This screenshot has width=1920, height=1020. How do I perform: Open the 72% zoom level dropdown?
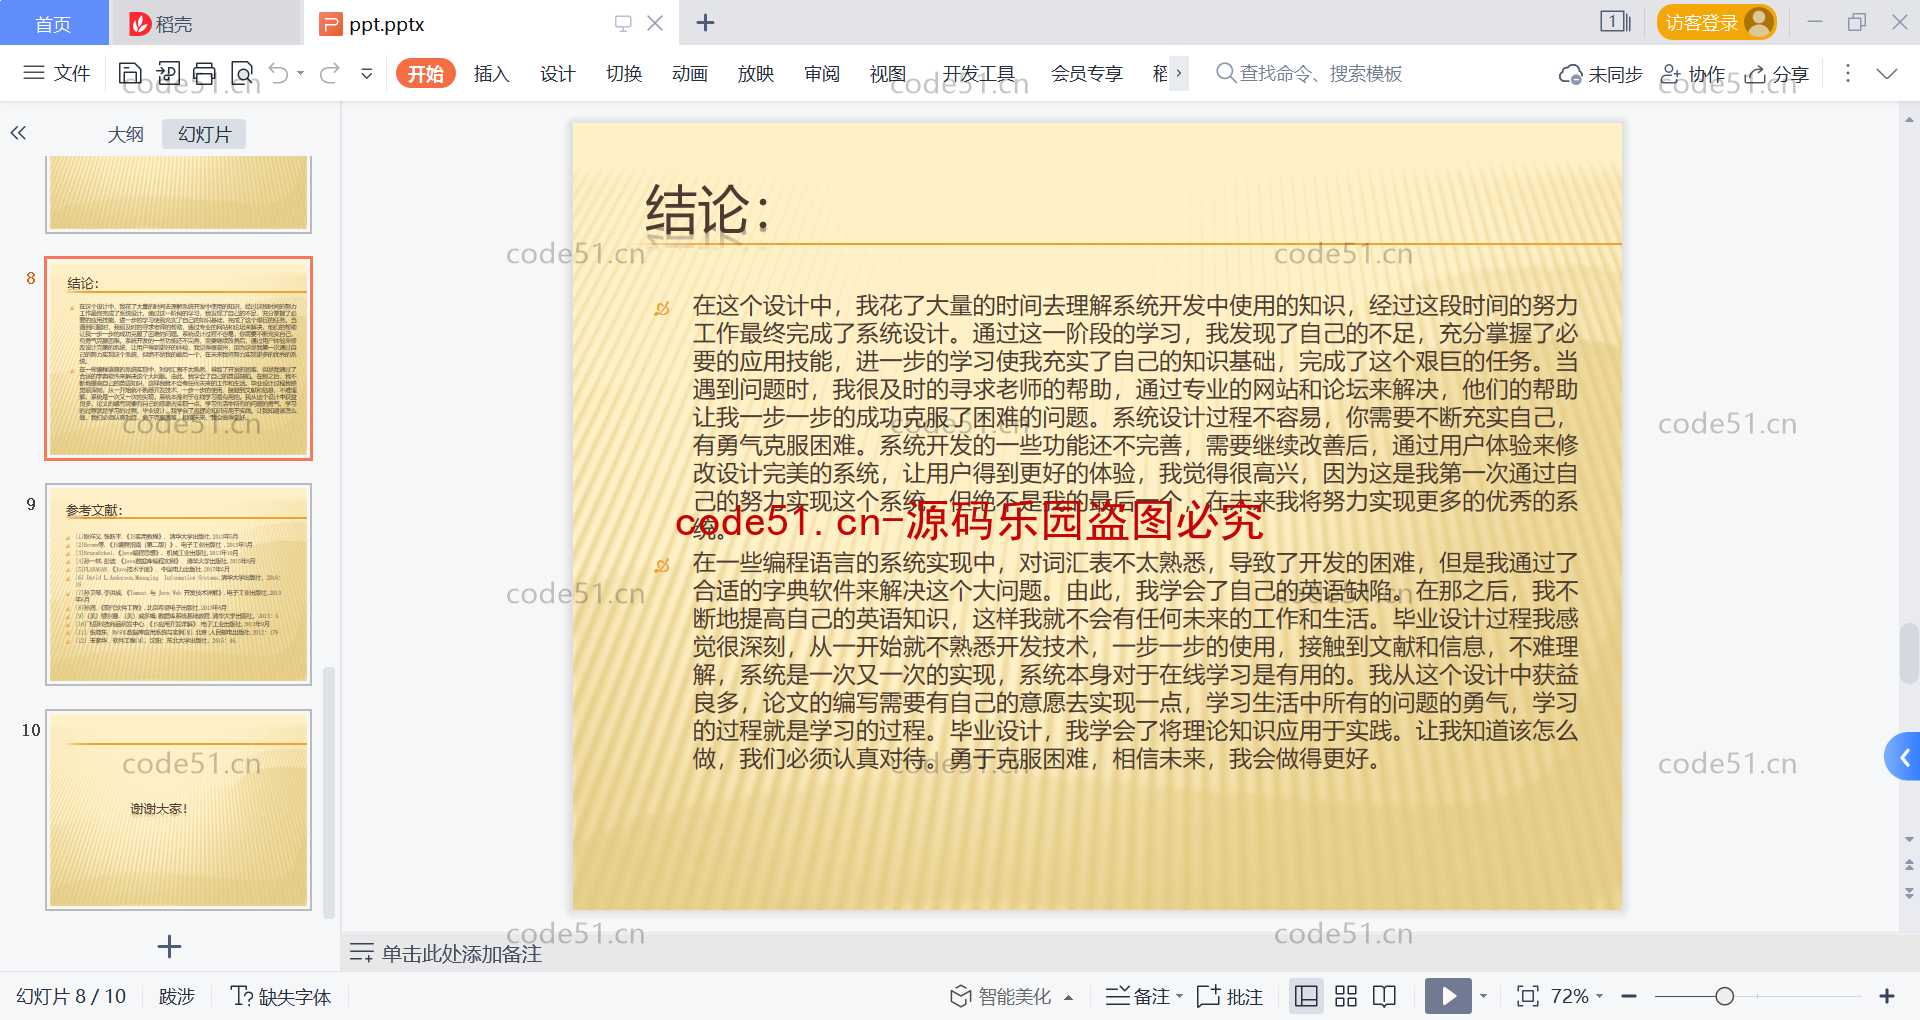(1577, 996)
